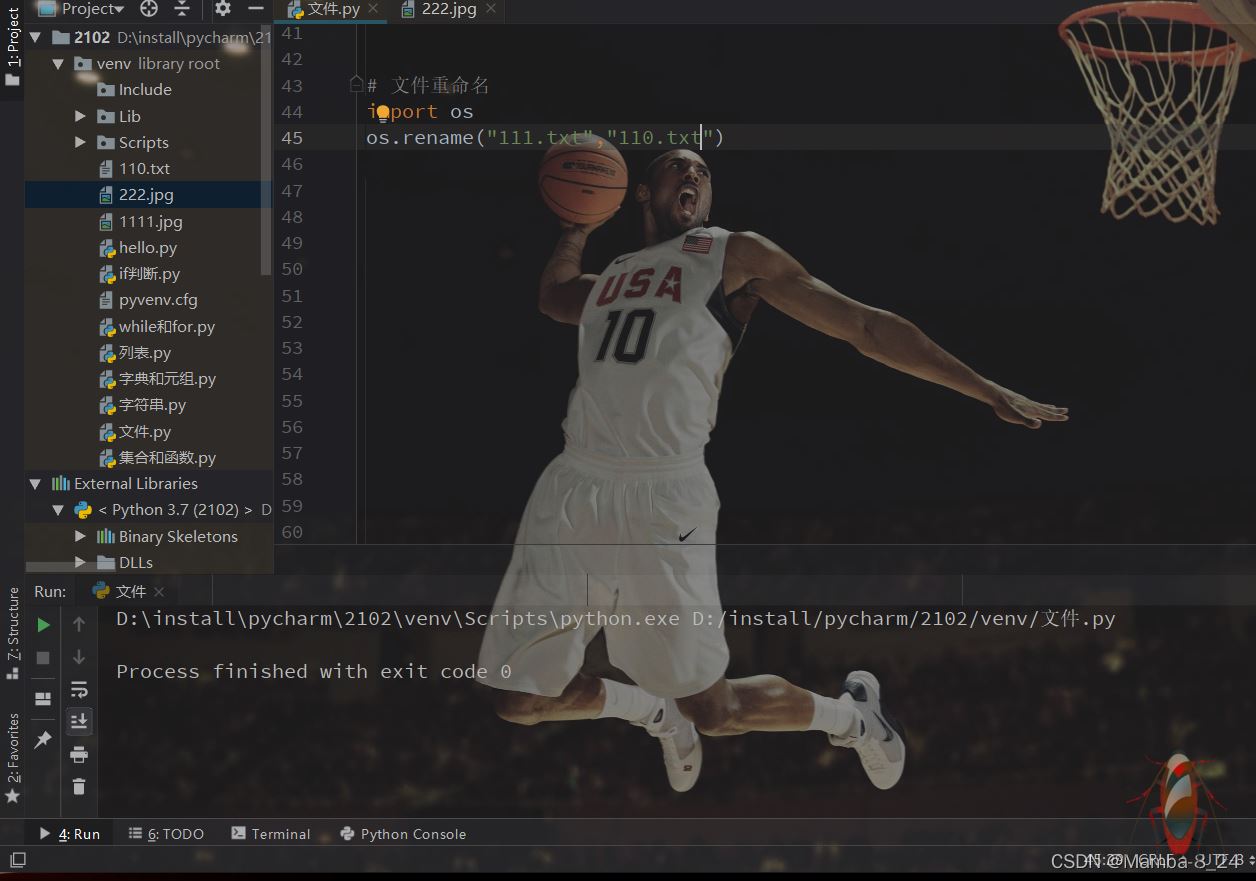Collapse the 2102 project root
This screenshot has width=1256, height=881.
[x=36, y=38]
